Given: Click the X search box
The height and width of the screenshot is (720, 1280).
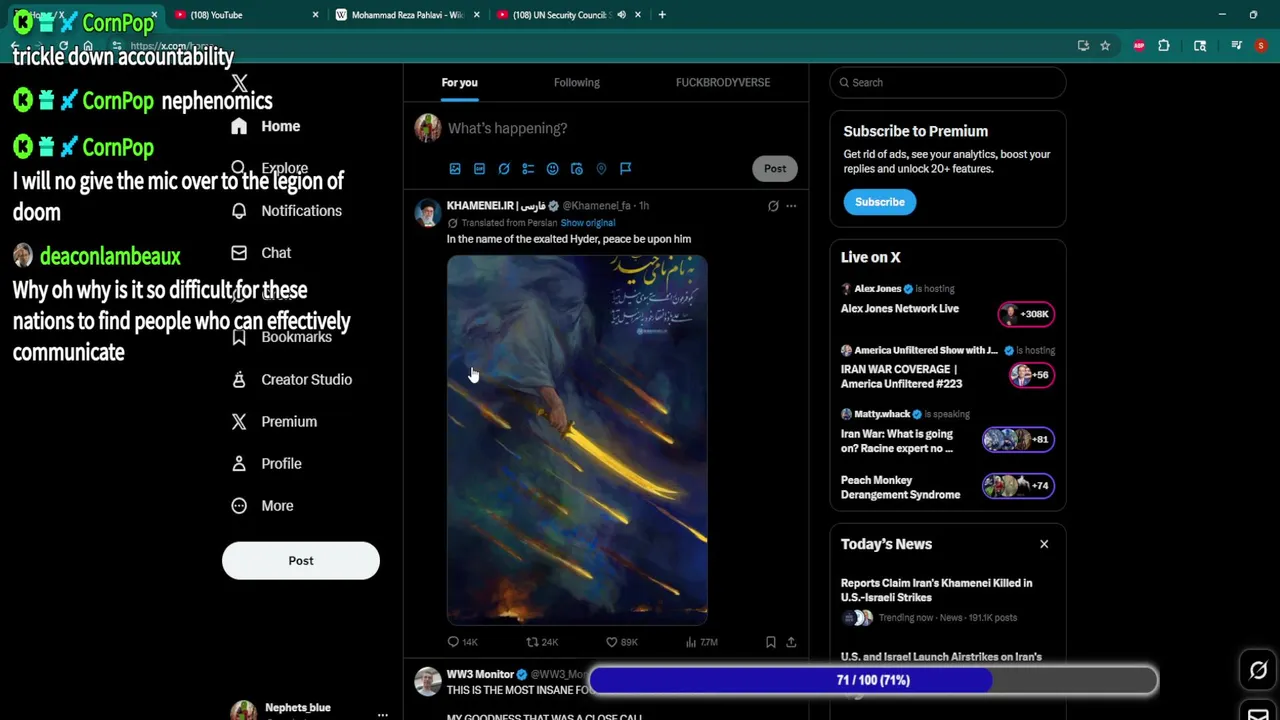Looking at the screenshot, I should tap(948, 82).
